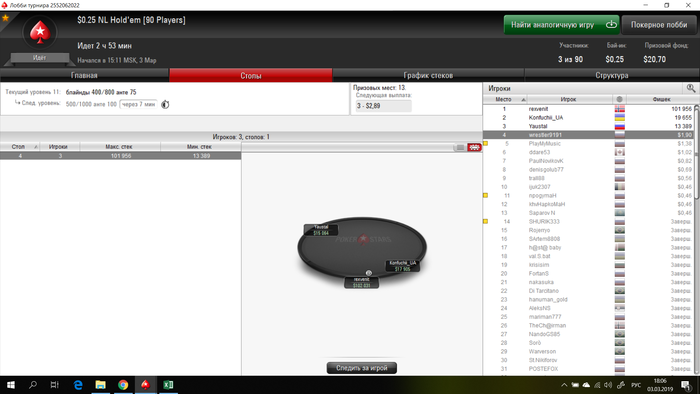Open File Explorer from taskbar

100,385
